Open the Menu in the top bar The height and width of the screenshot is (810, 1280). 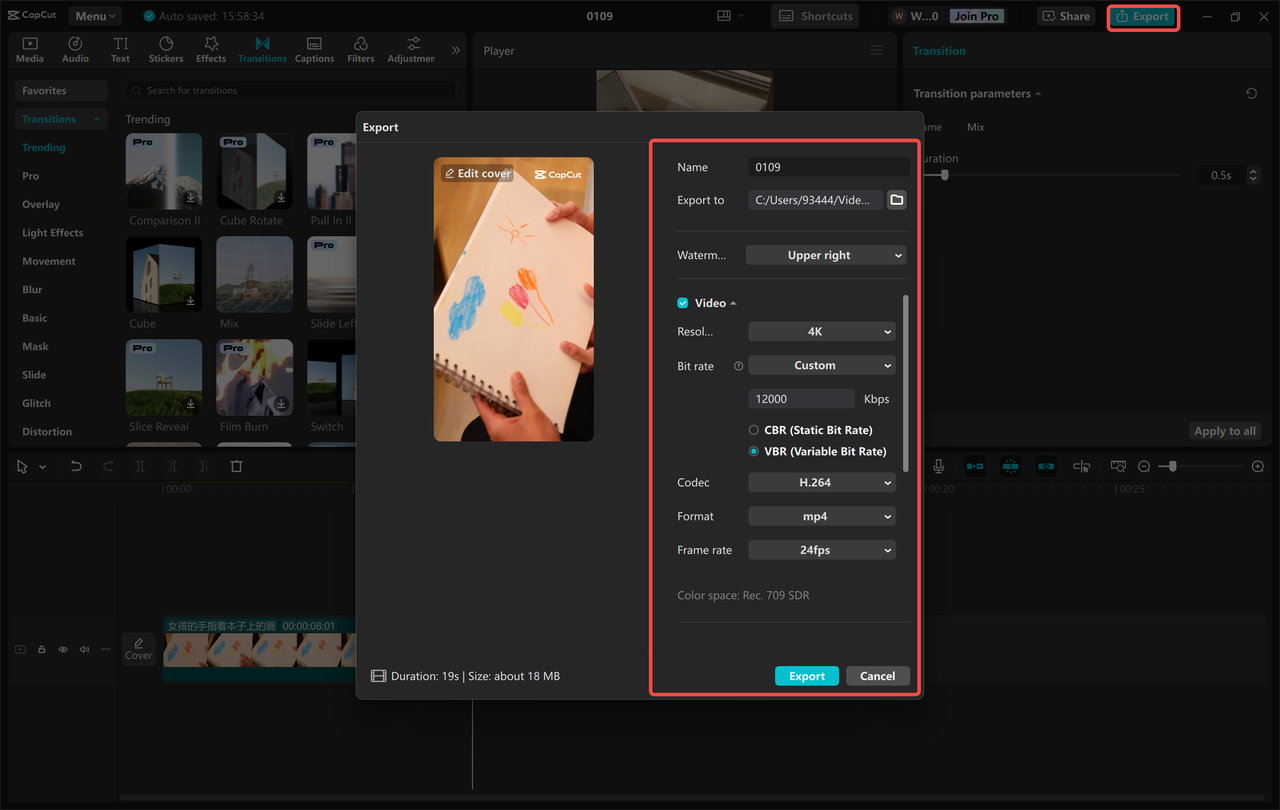coord(94,15)
